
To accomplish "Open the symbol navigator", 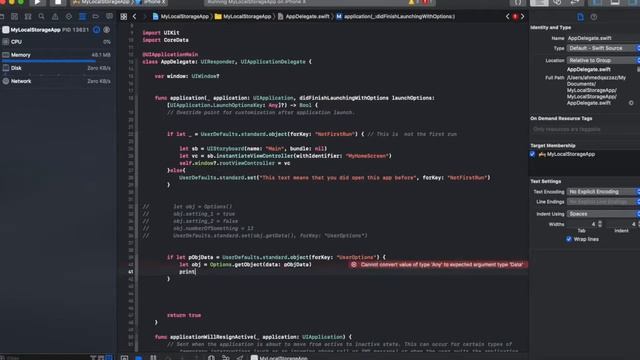I will [28, 17].
